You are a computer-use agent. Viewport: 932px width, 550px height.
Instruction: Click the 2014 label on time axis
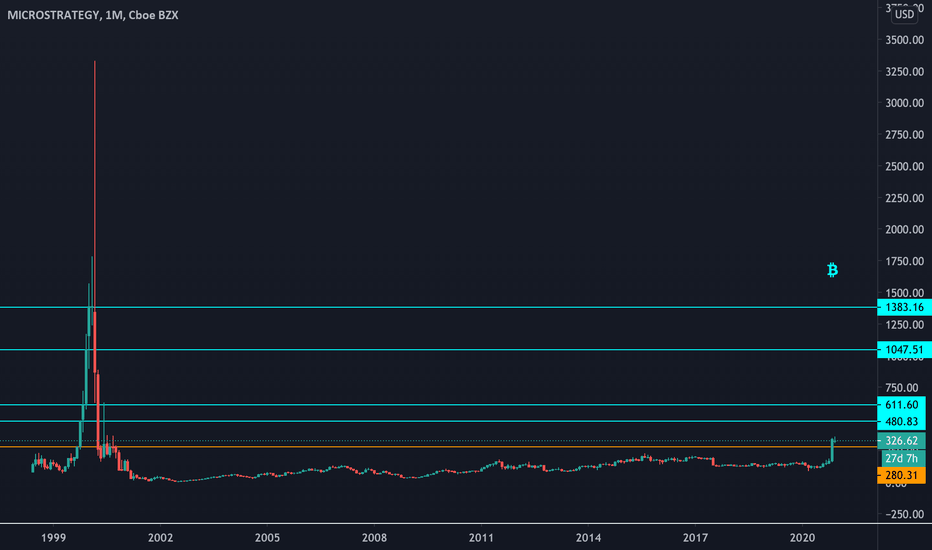(588, 538)
